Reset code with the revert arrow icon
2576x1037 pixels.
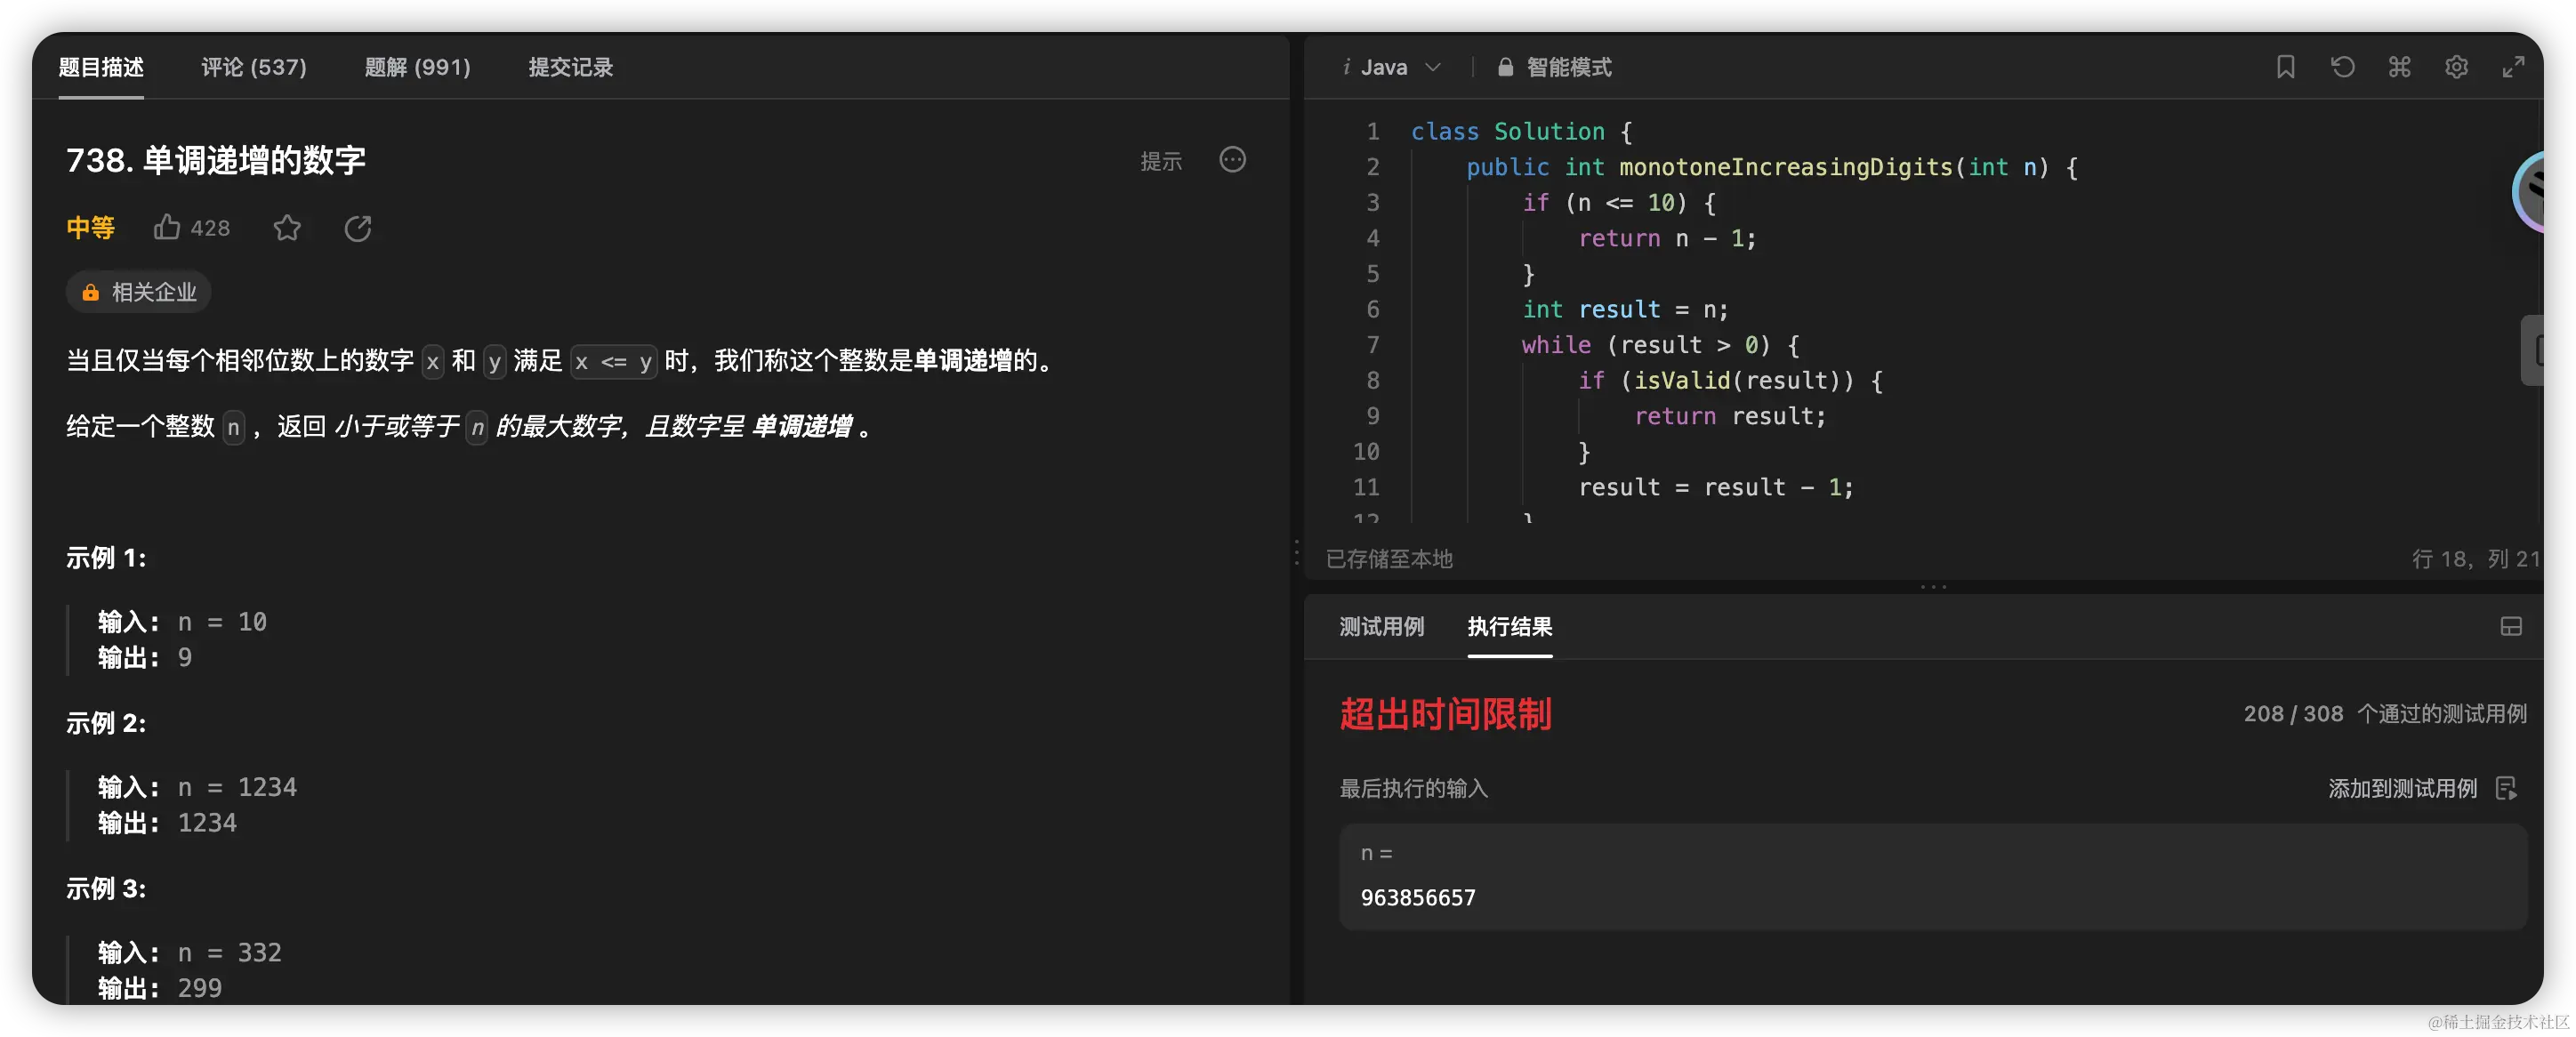point(2342,67)
